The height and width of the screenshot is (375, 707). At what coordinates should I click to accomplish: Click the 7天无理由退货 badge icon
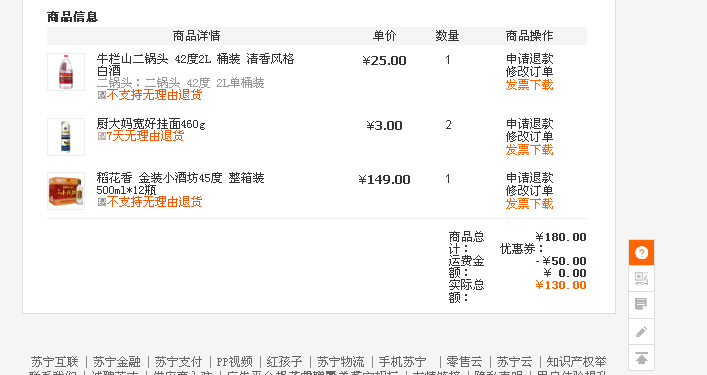(102, 136)
